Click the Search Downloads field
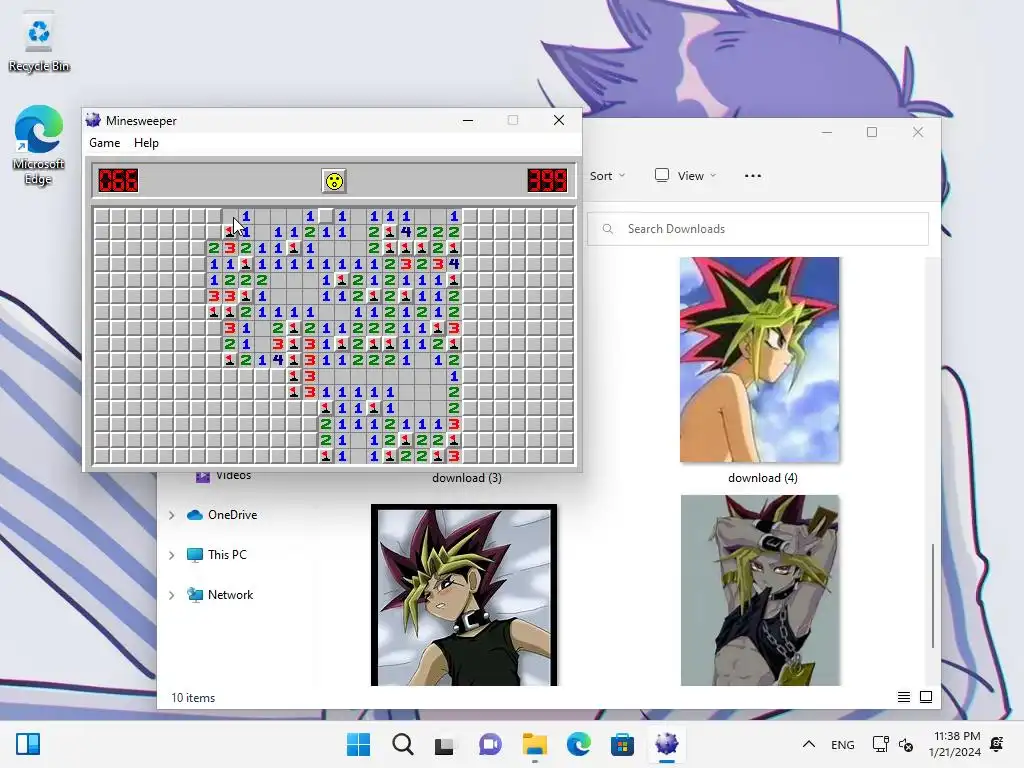 coord(758,229)
